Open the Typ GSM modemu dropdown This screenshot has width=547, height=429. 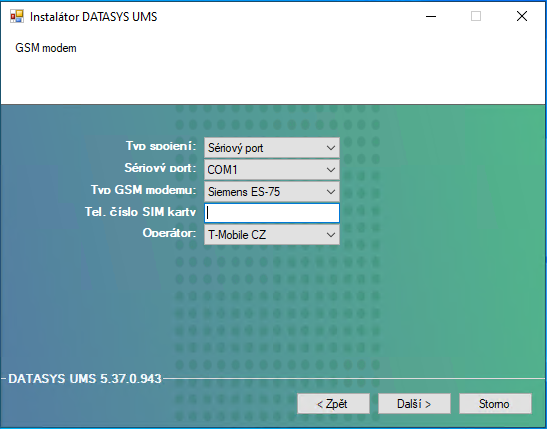click(x=271, y=191)
